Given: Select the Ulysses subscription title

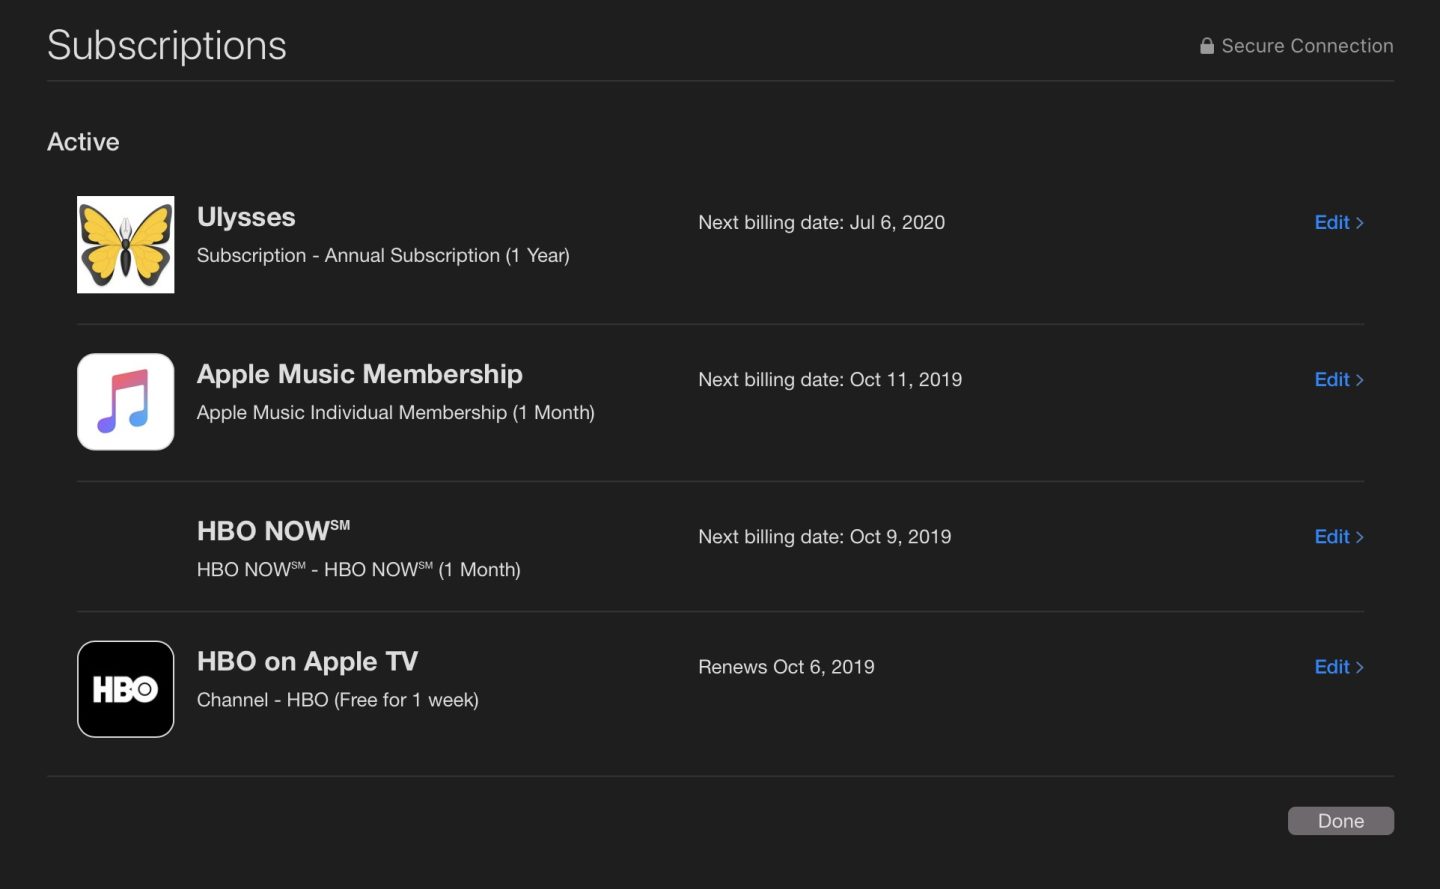Looking at the screenshot, I should click(x=246, y=217).
